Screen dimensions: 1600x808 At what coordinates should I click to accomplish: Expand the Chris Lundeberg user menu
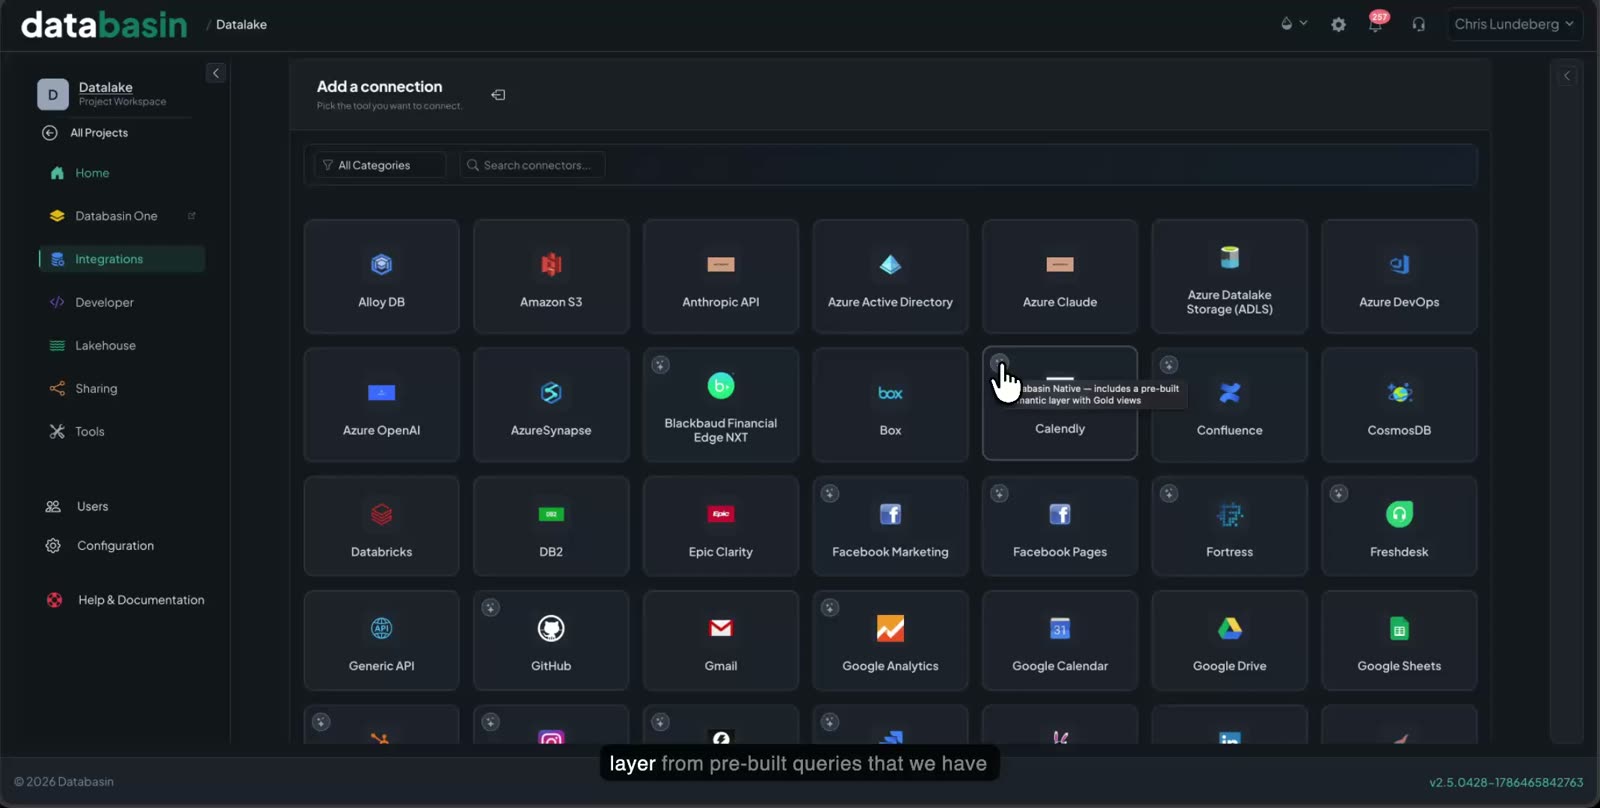click(1514, 24)
